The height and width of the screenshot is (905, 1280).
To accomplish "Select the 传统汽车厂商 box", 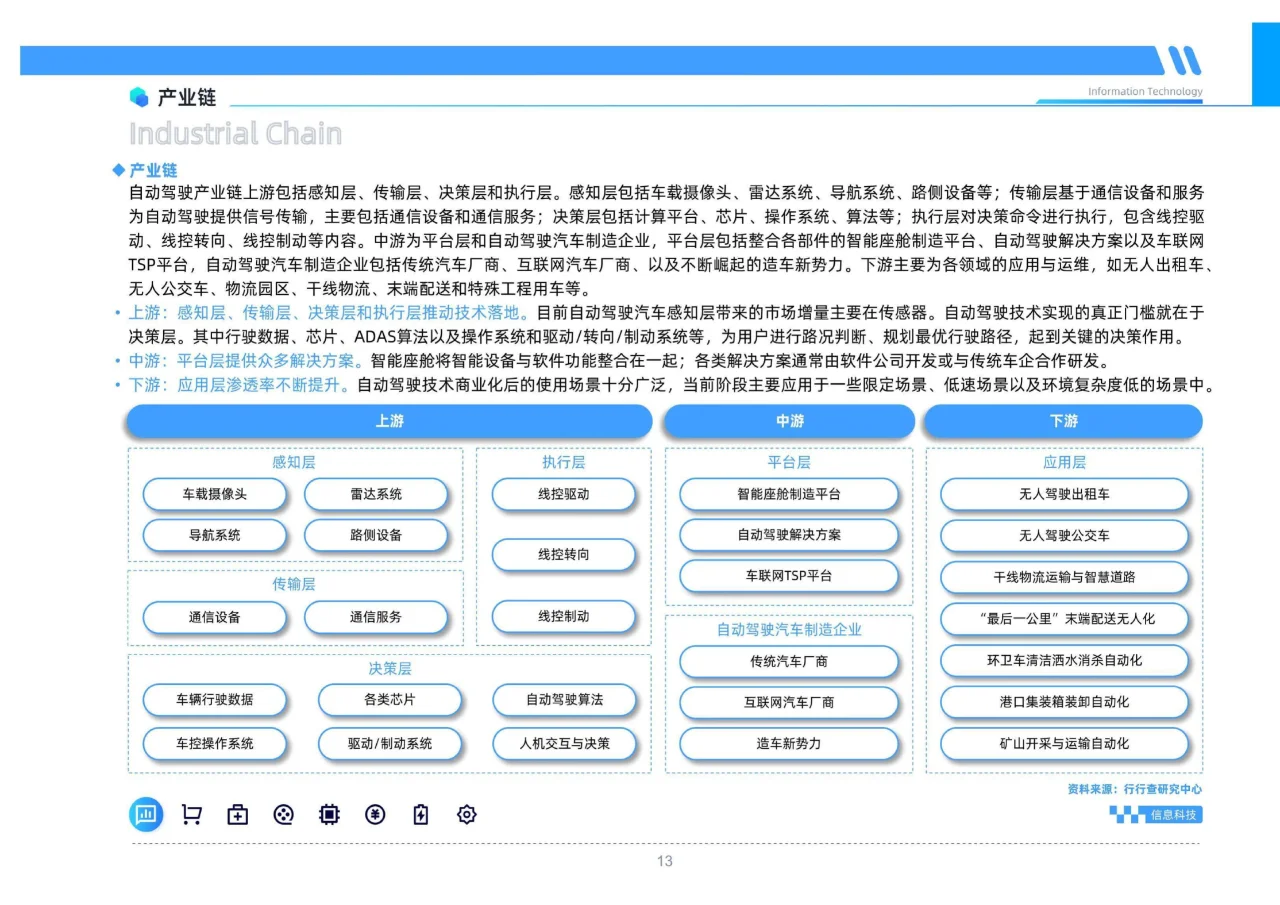I will tap(789, 661).
